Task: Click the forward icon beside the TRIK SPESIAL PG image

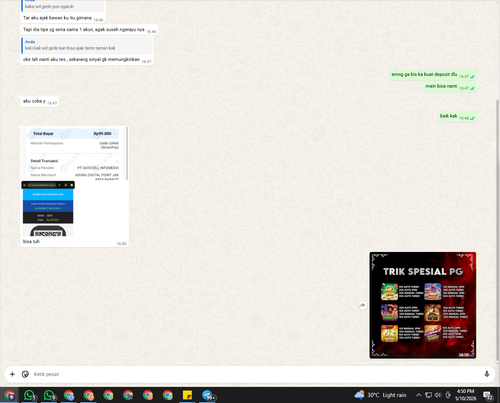Action: tap(362, 305)
